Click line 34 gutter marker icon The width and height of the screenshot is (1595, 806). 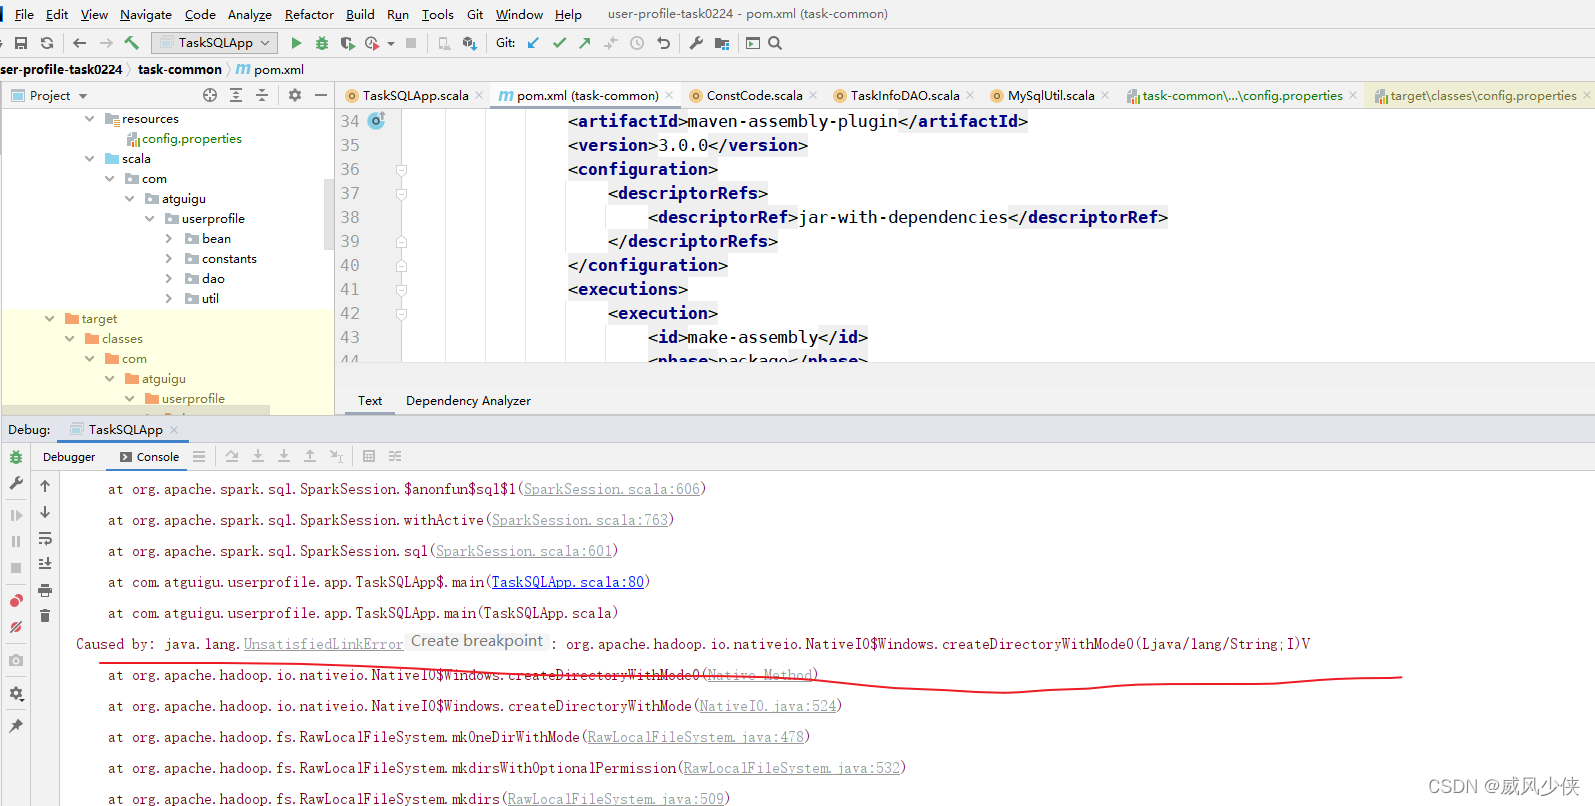tap(376, 121)
